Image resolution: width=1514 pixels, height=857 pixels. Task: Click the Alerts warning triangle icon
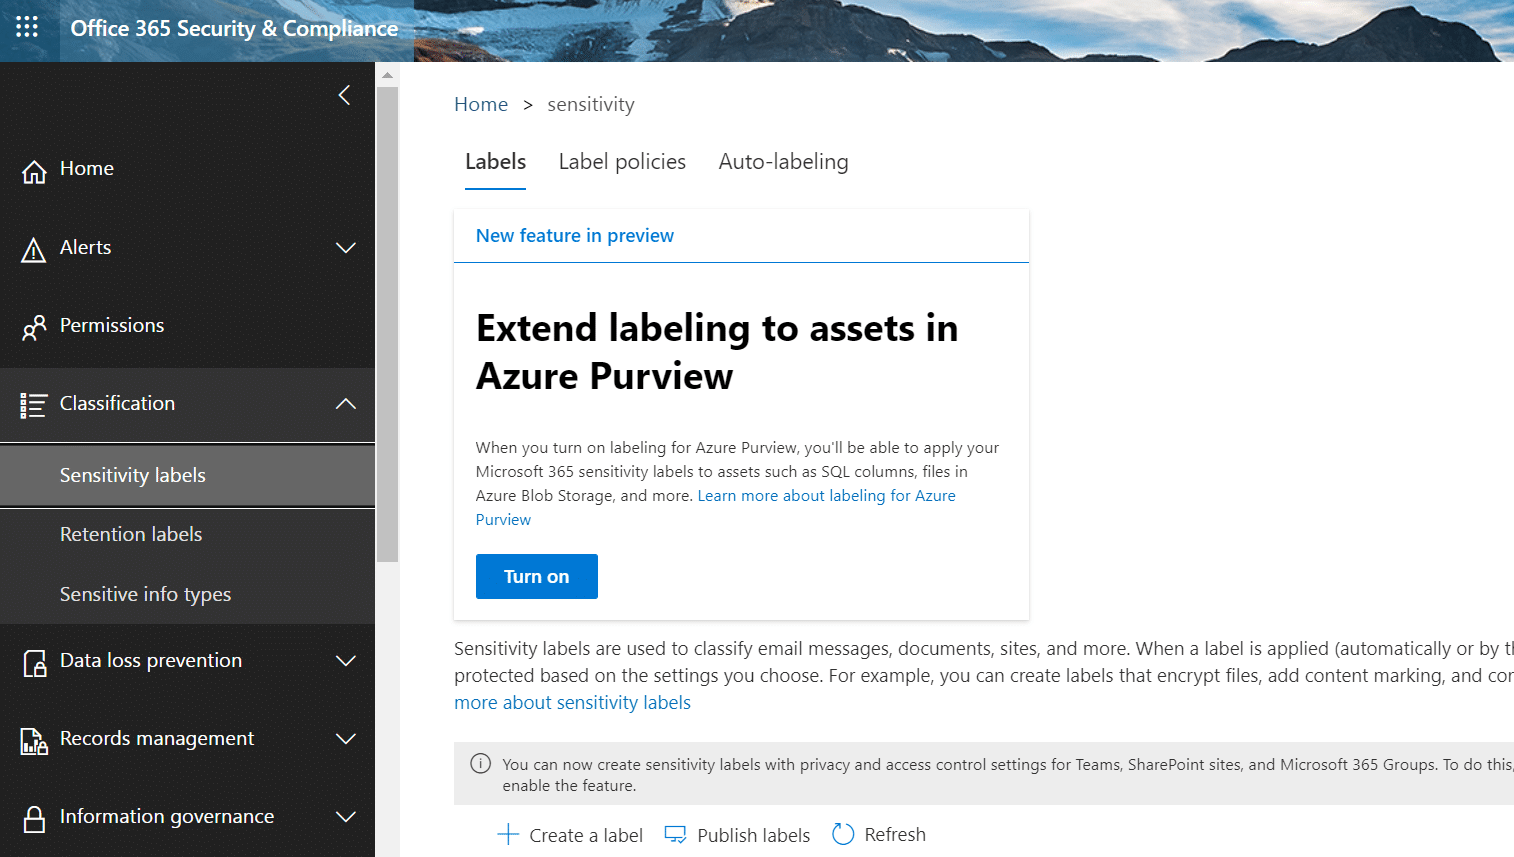[x=34, y=250]
